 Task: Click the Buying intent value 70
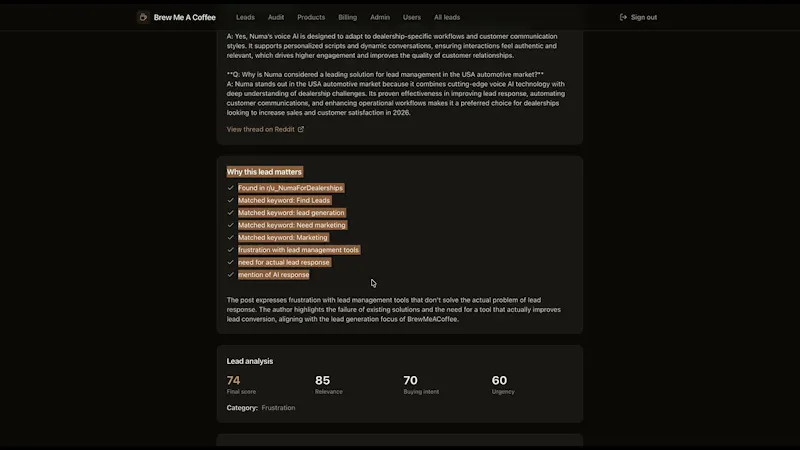coord(410,381)
